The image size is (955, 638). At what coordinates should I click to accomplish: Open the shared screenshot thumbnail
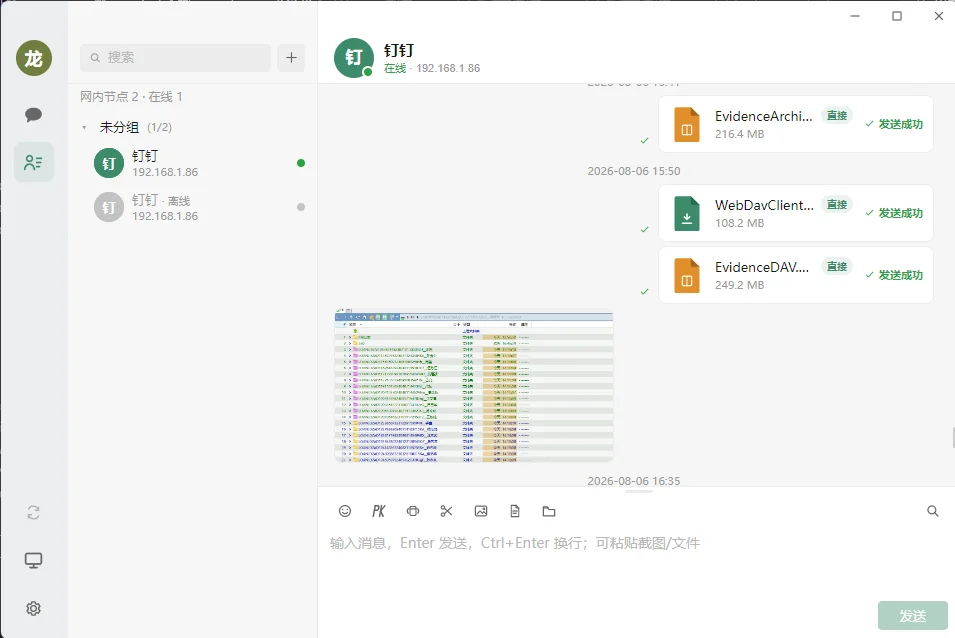point(474,385)
